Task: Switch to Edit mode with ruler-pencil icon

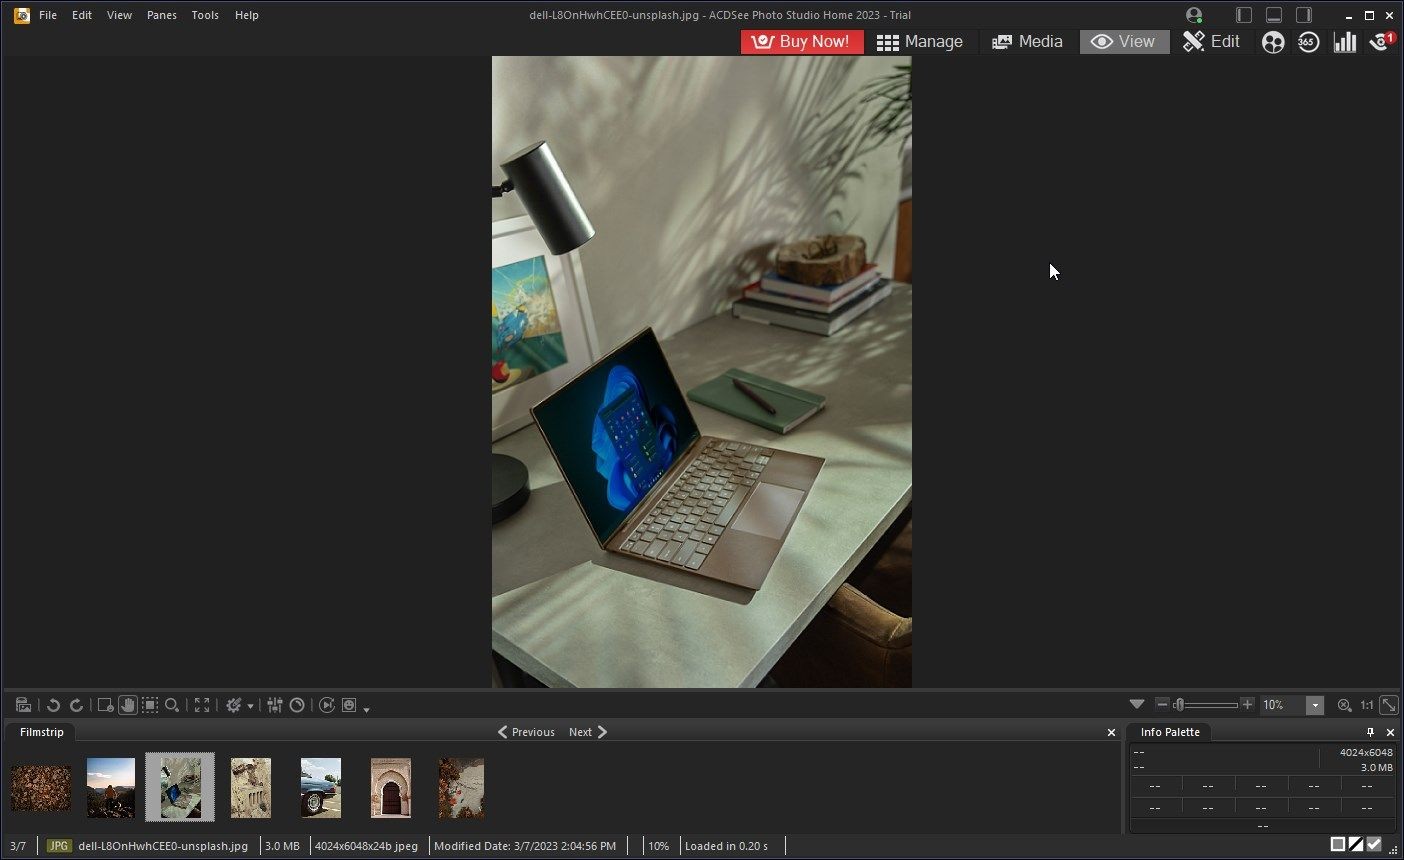Action: 1211,41
